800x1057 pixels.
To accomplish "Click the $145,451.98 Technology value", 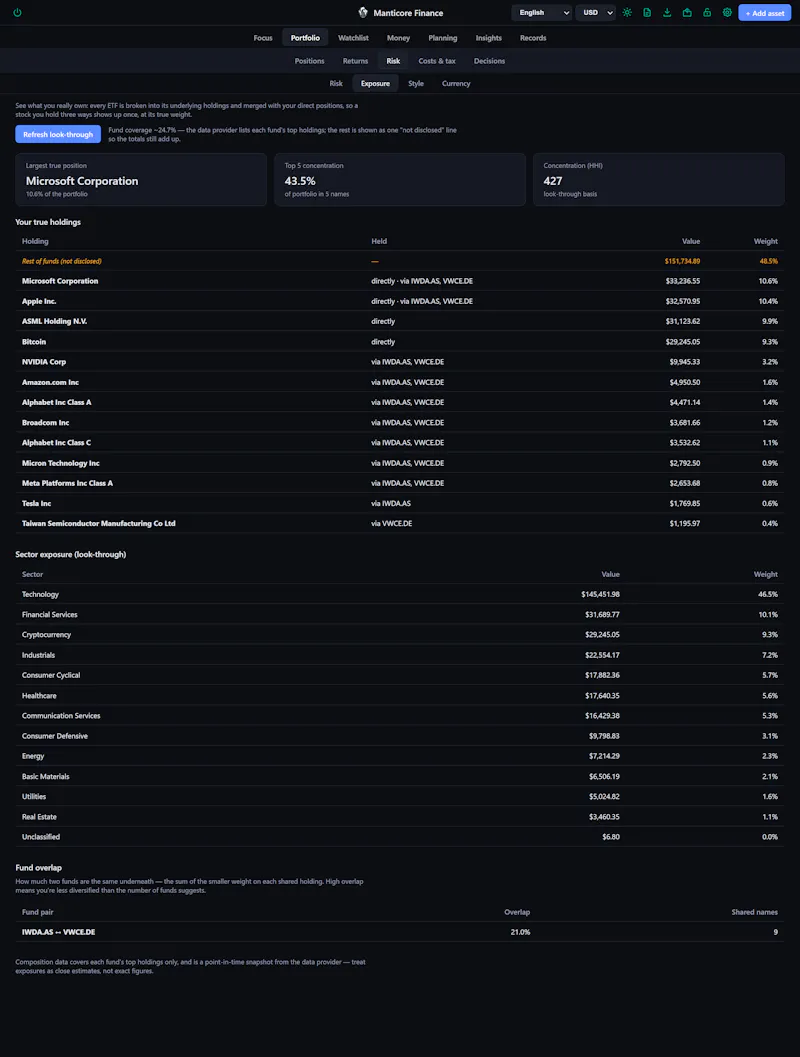I will coord(600,595).
